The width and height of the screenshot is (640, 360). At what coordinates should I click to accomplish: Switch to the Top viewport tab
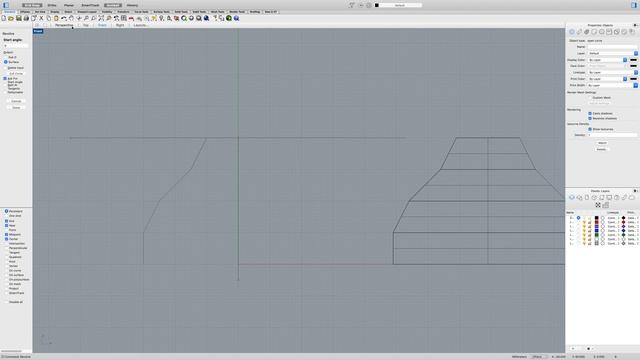(x=86, y=25)
